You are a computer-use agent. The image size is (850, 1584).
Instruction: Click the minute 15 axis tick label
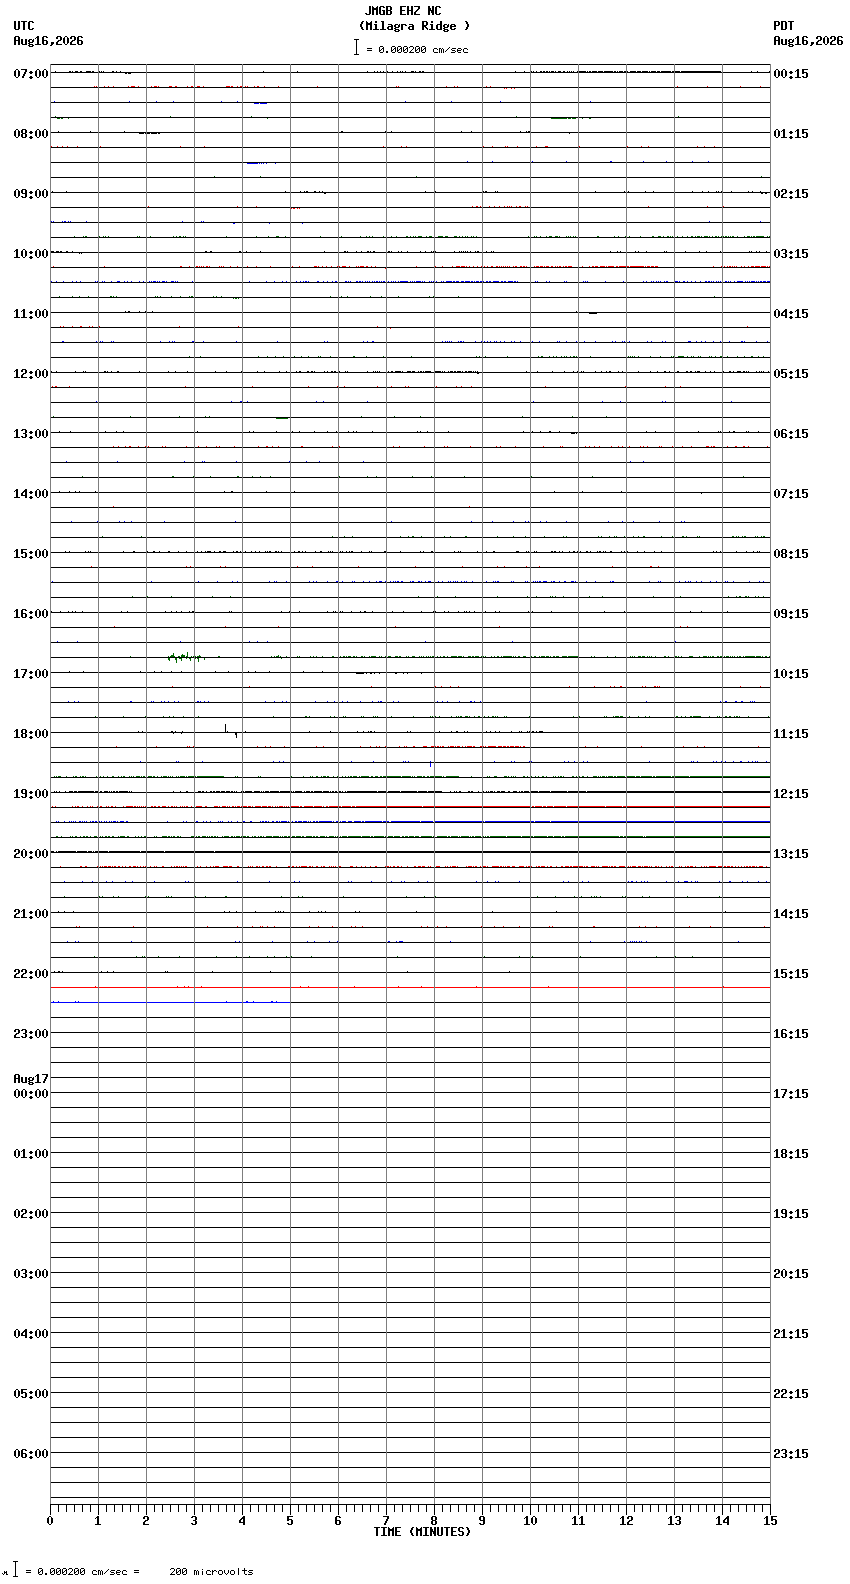pos(770,1521)
